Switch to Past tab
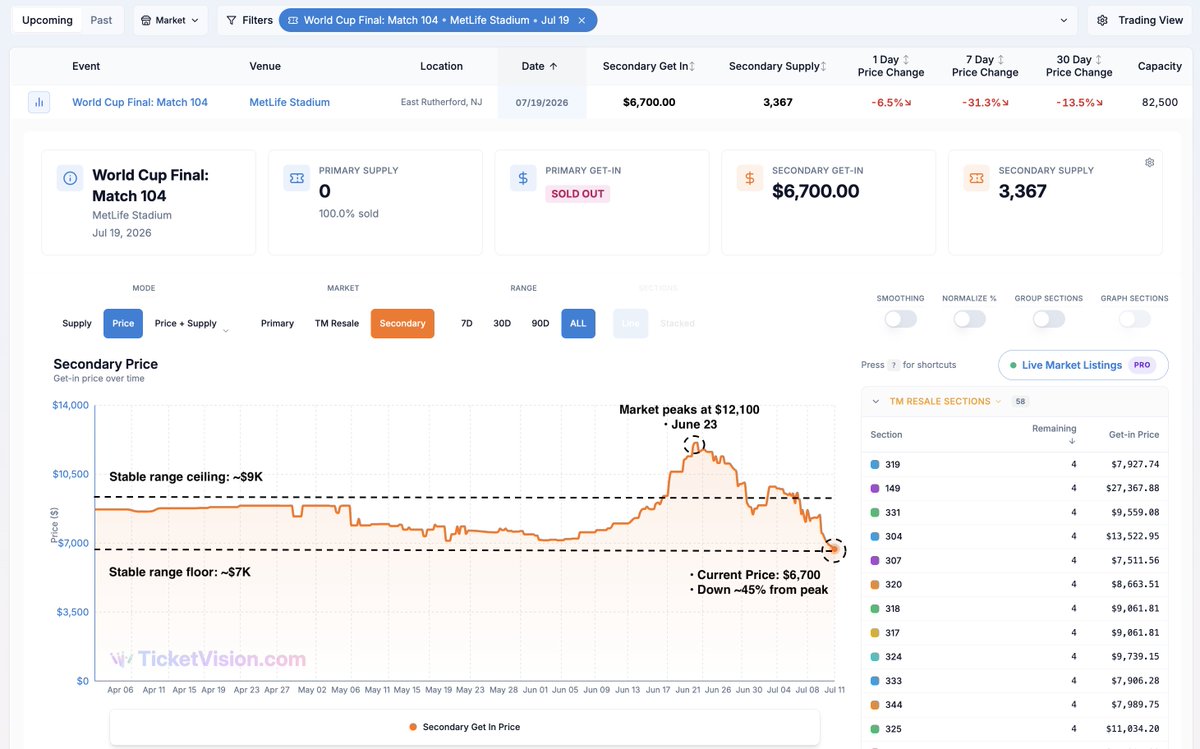The image size is (1200, 749). (x=101, y=20)
